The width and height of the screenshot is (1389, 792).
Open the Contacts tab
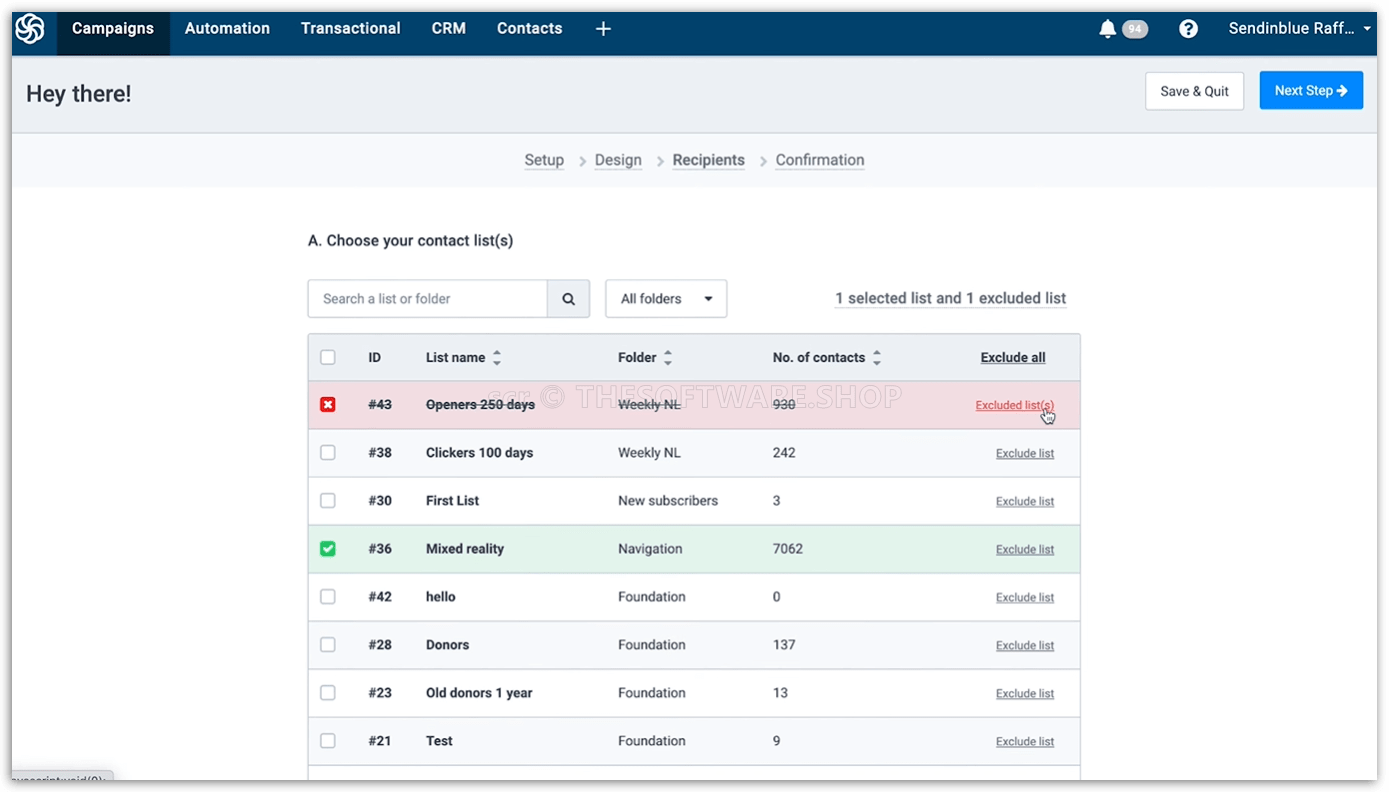(529, 29)
